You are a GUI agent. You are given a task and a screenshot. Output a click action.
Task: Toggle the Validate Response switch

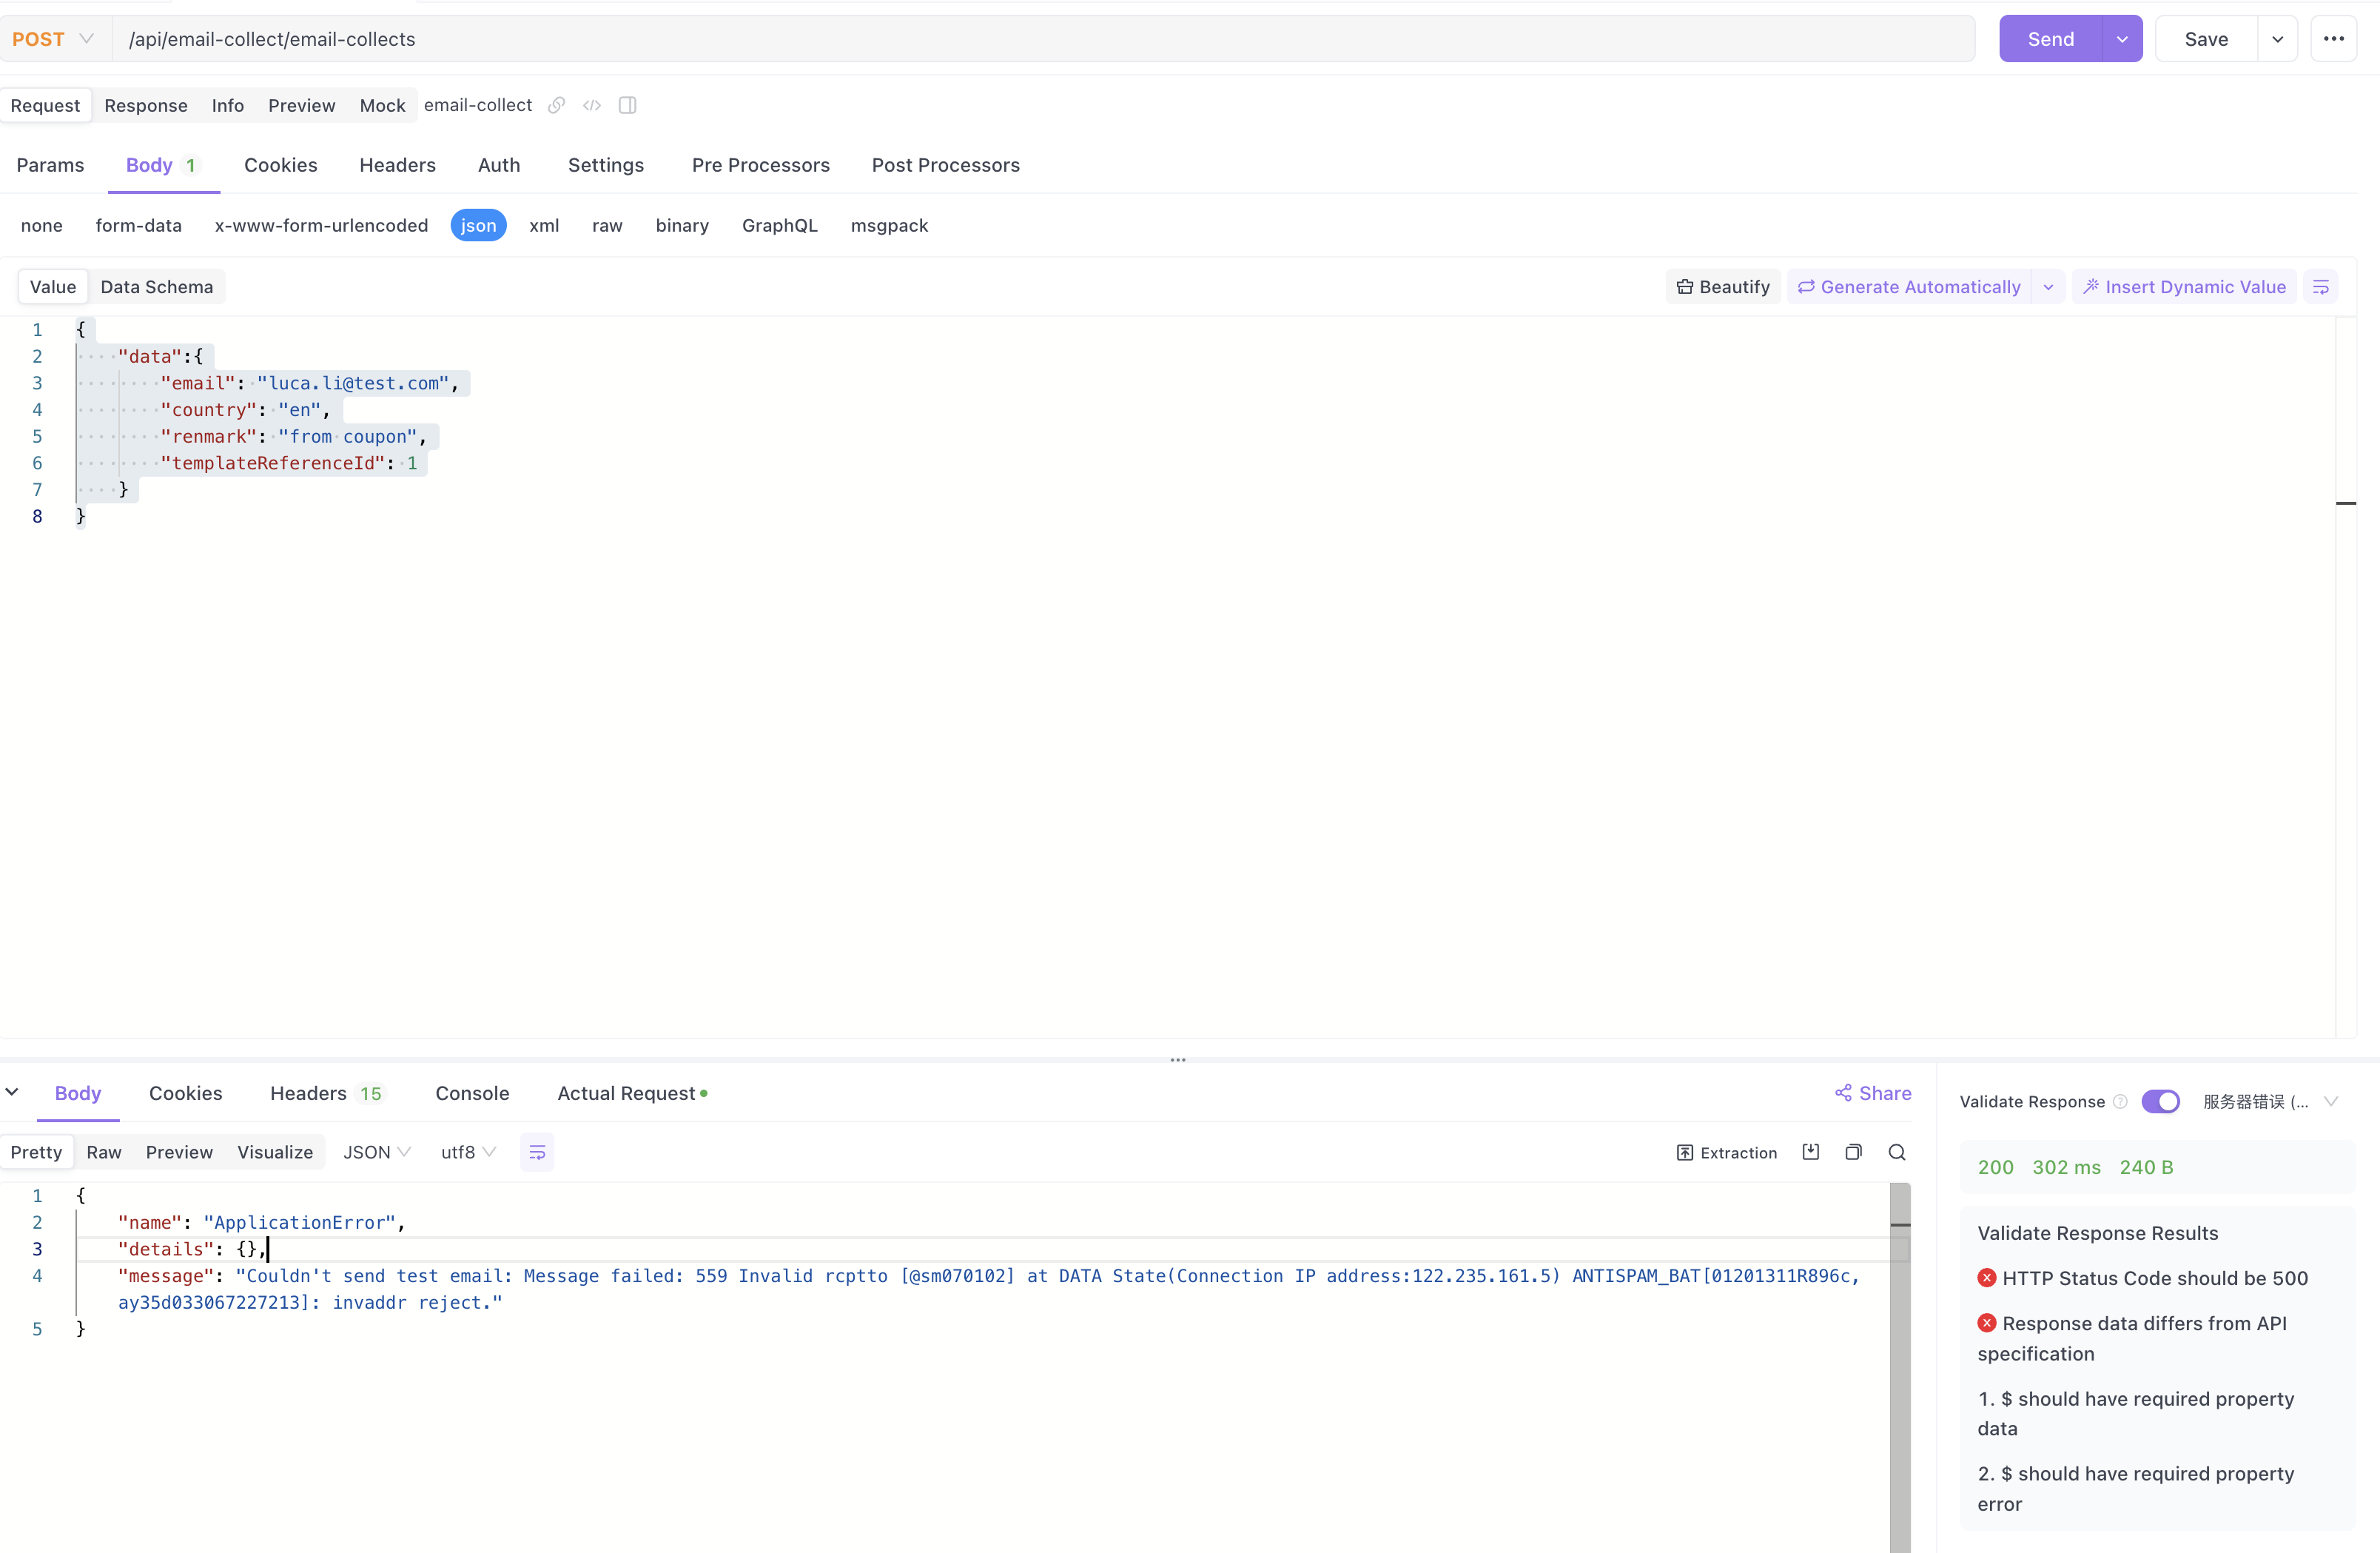[x=2160, y=1101]
